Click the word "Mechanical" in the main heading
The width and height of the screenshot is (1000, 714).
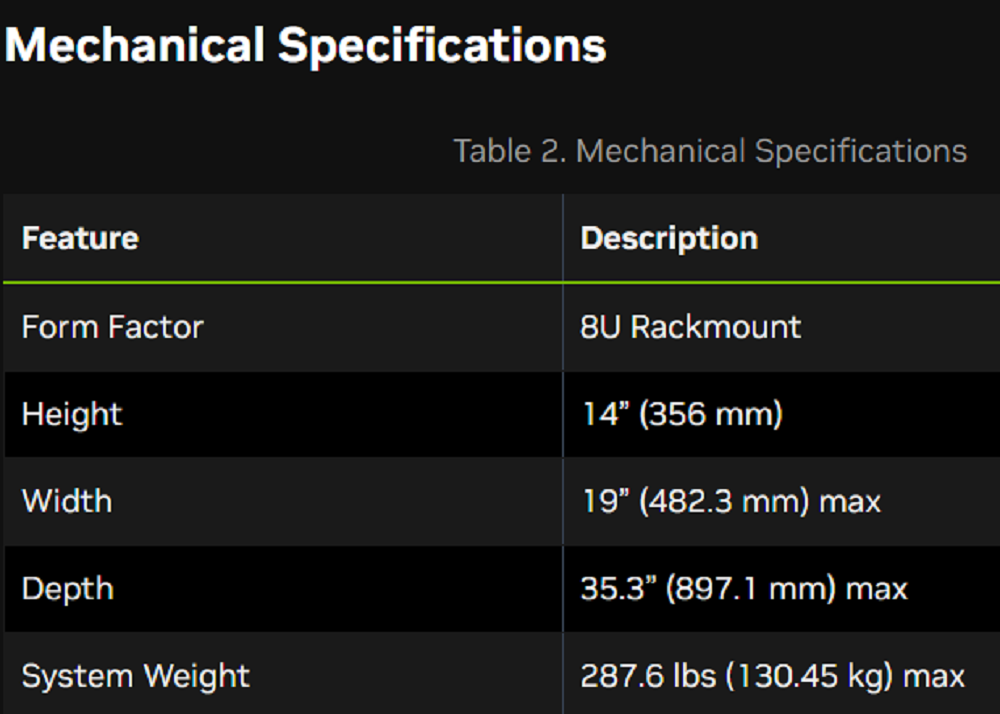click(x=136, y=45)
